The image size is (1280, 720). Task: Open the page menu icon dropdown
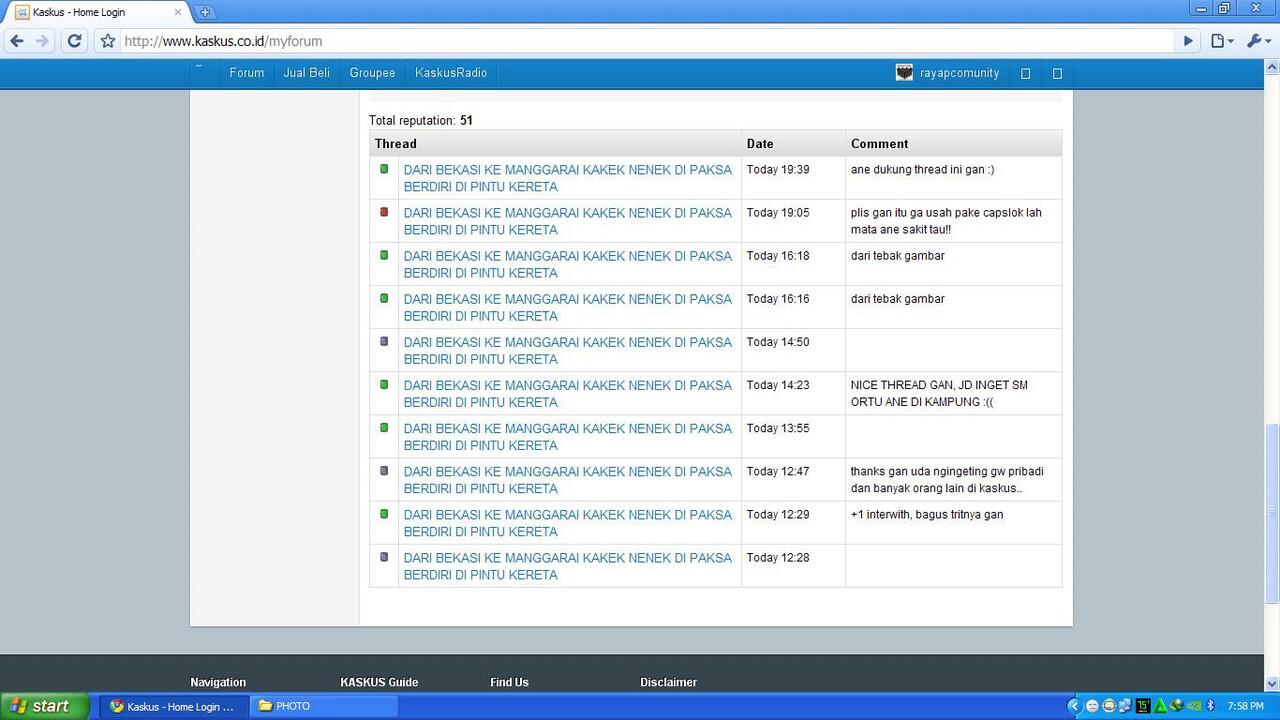(1222, 41)
